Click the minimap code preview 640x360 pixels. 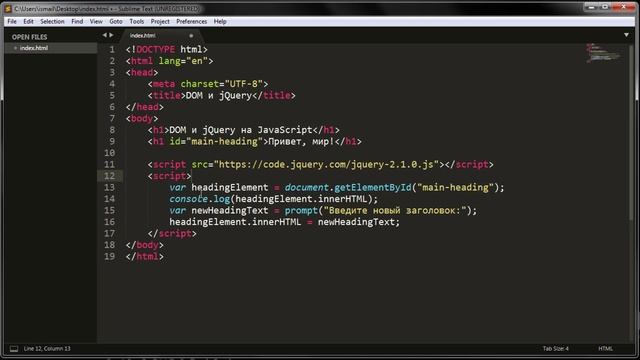603,53
